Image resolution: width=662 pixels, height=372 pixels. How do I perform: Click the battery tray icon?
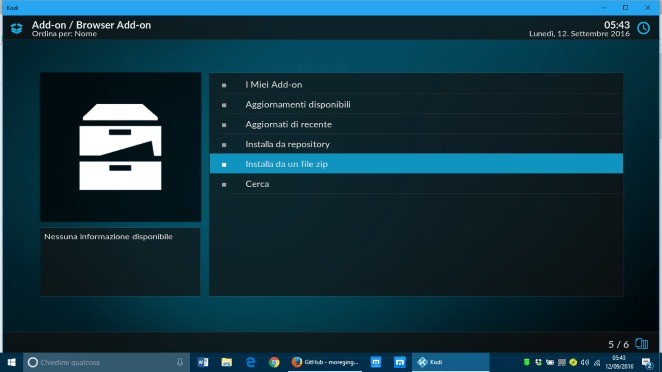click(x=550, y=362)
